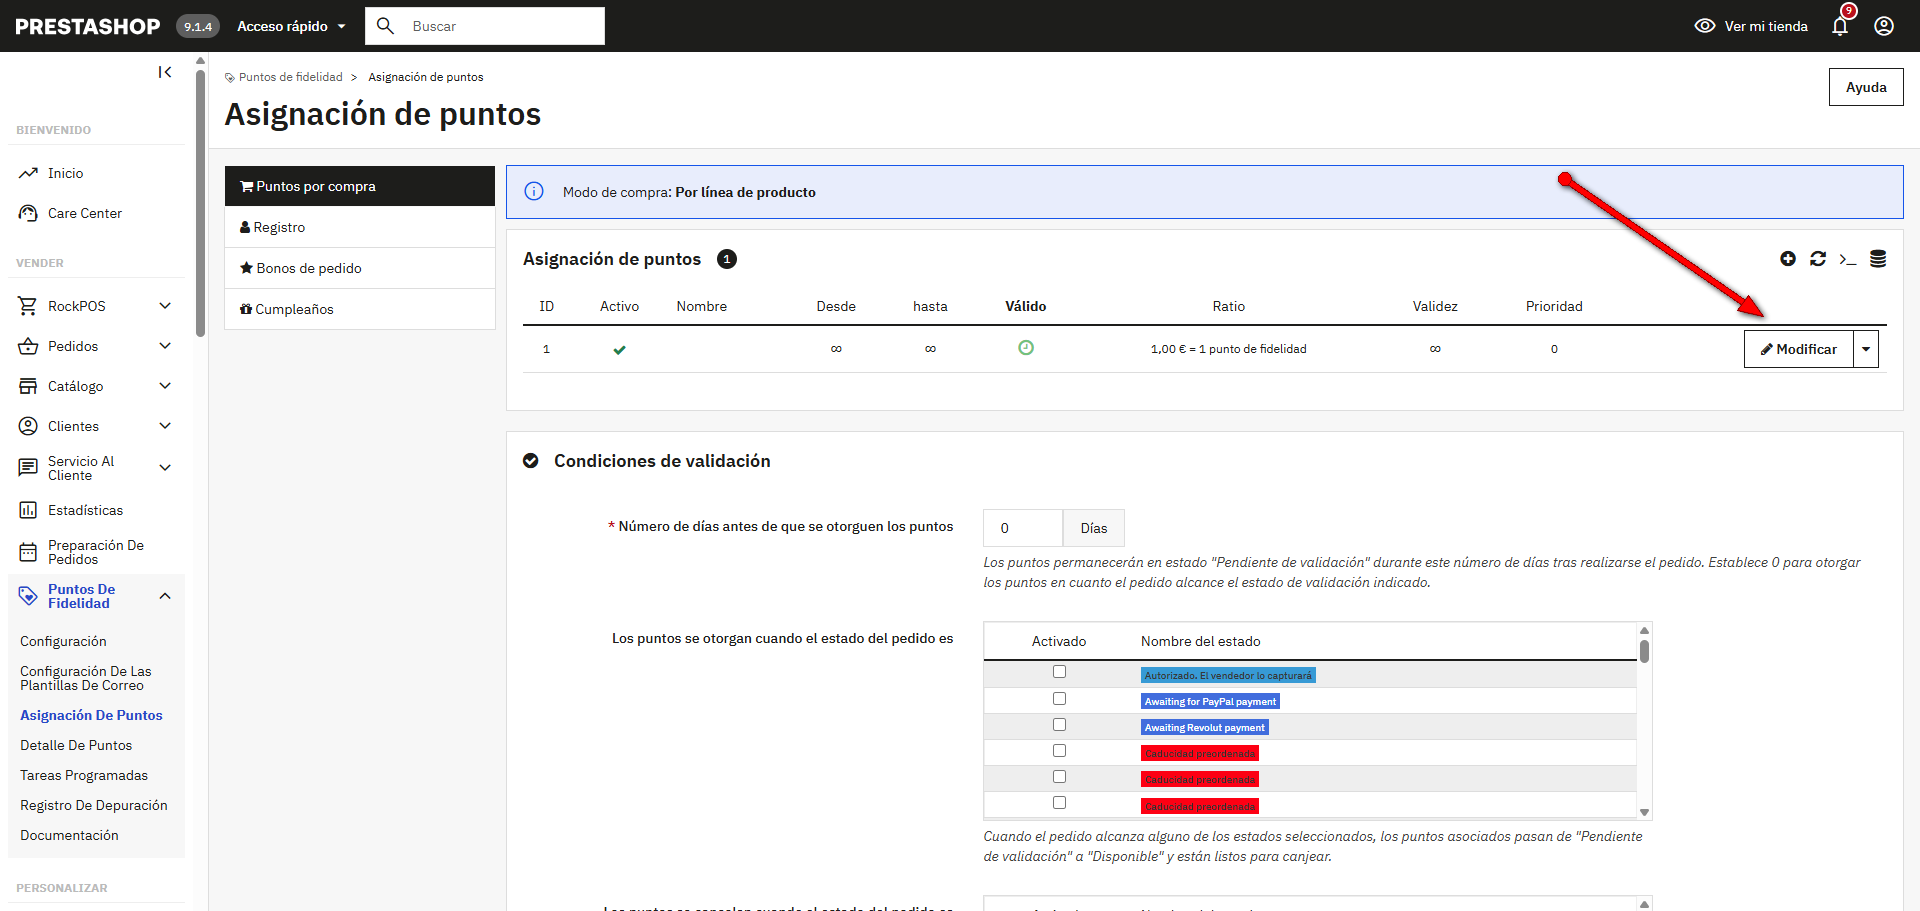Open the notifications bell
This screenshot has height=911, width=1920.
[1840, 26]
